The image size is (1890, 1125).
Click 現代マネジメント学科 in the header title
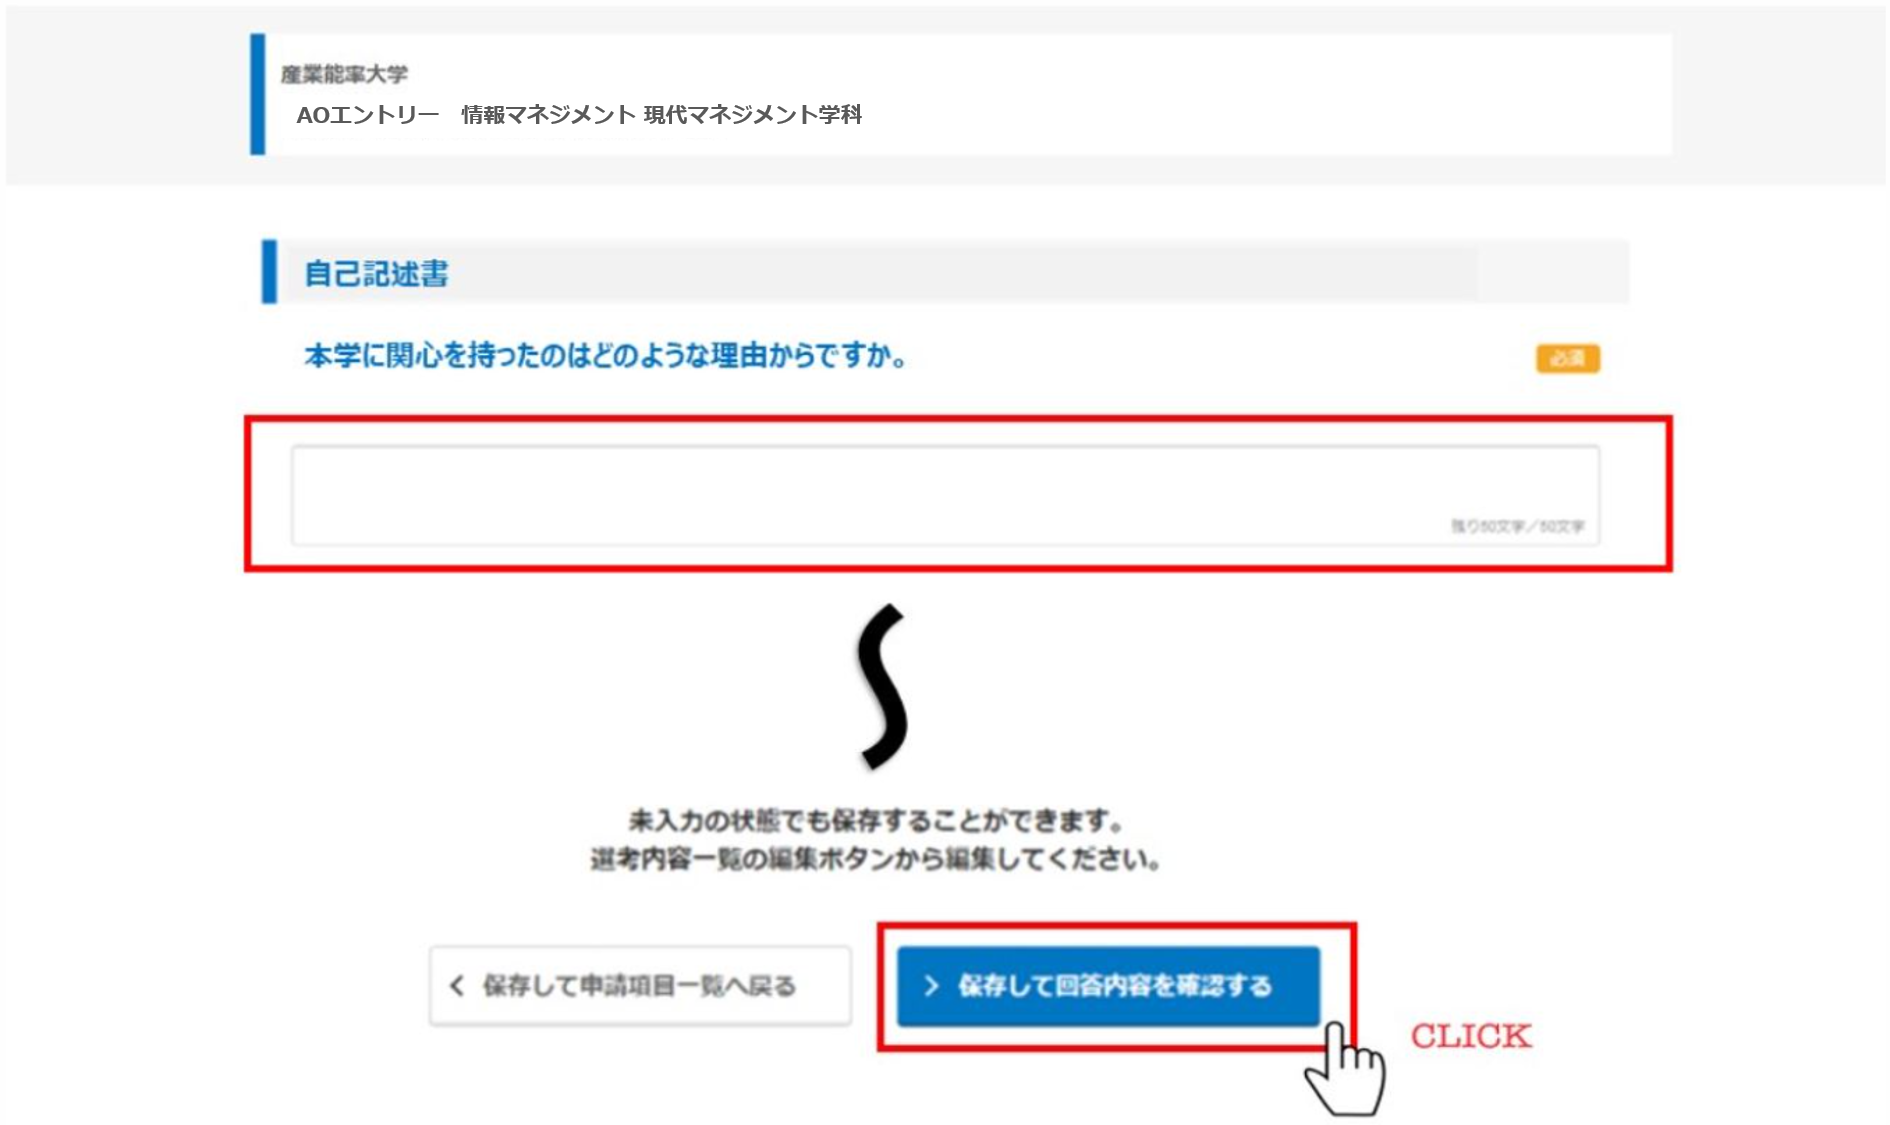[x=752, y=115]
